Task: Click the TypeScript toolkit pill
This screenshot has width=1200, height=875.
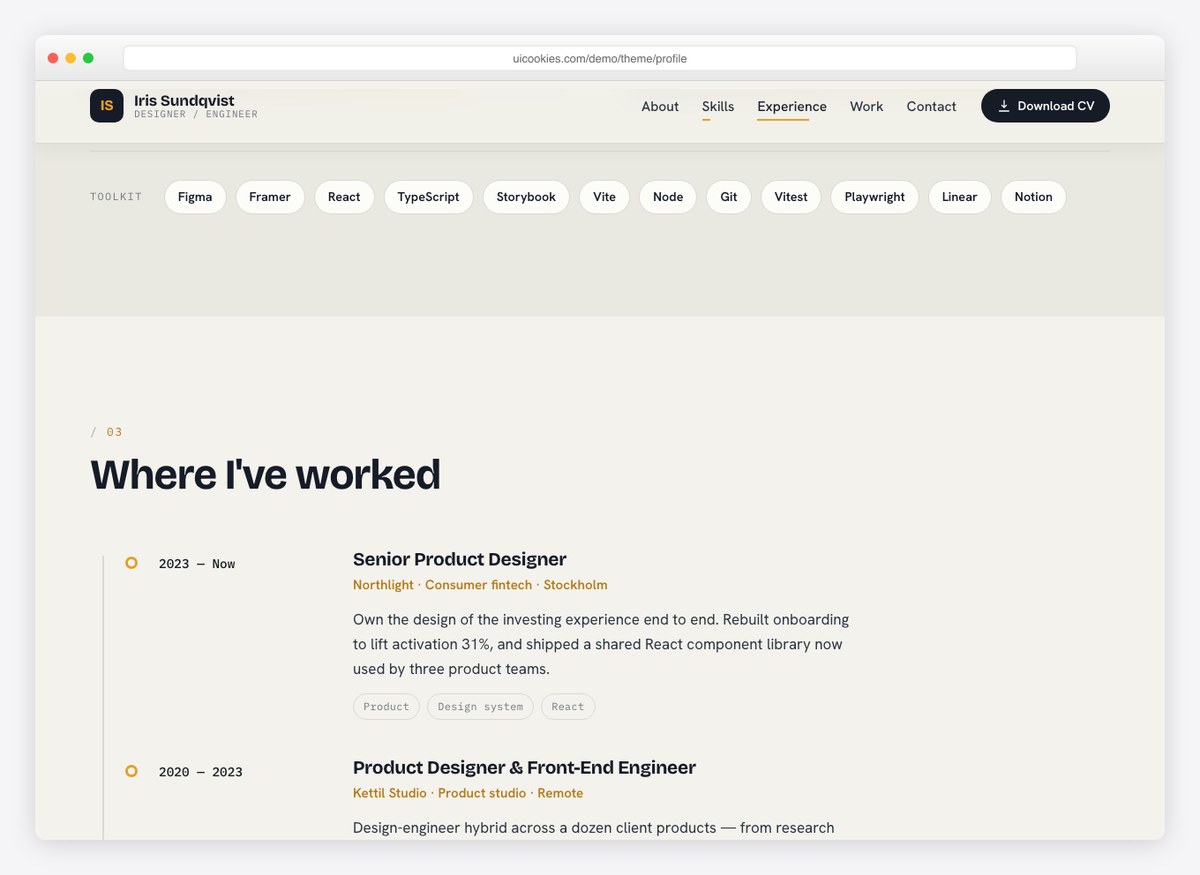Action: [x=428, y=197]
